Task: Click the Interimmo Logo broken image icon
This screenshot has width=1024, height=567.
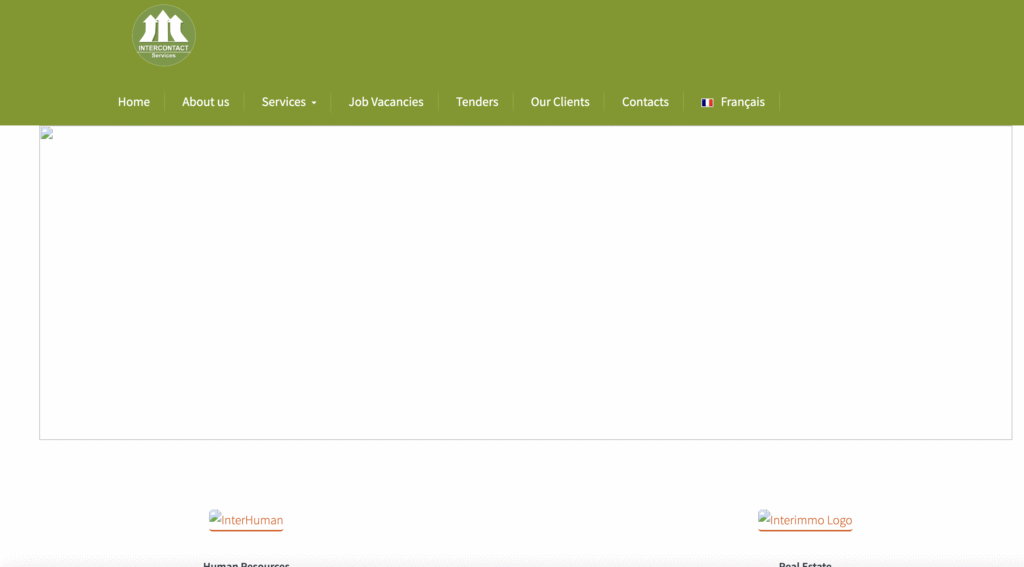Action: tap(764, 516)
